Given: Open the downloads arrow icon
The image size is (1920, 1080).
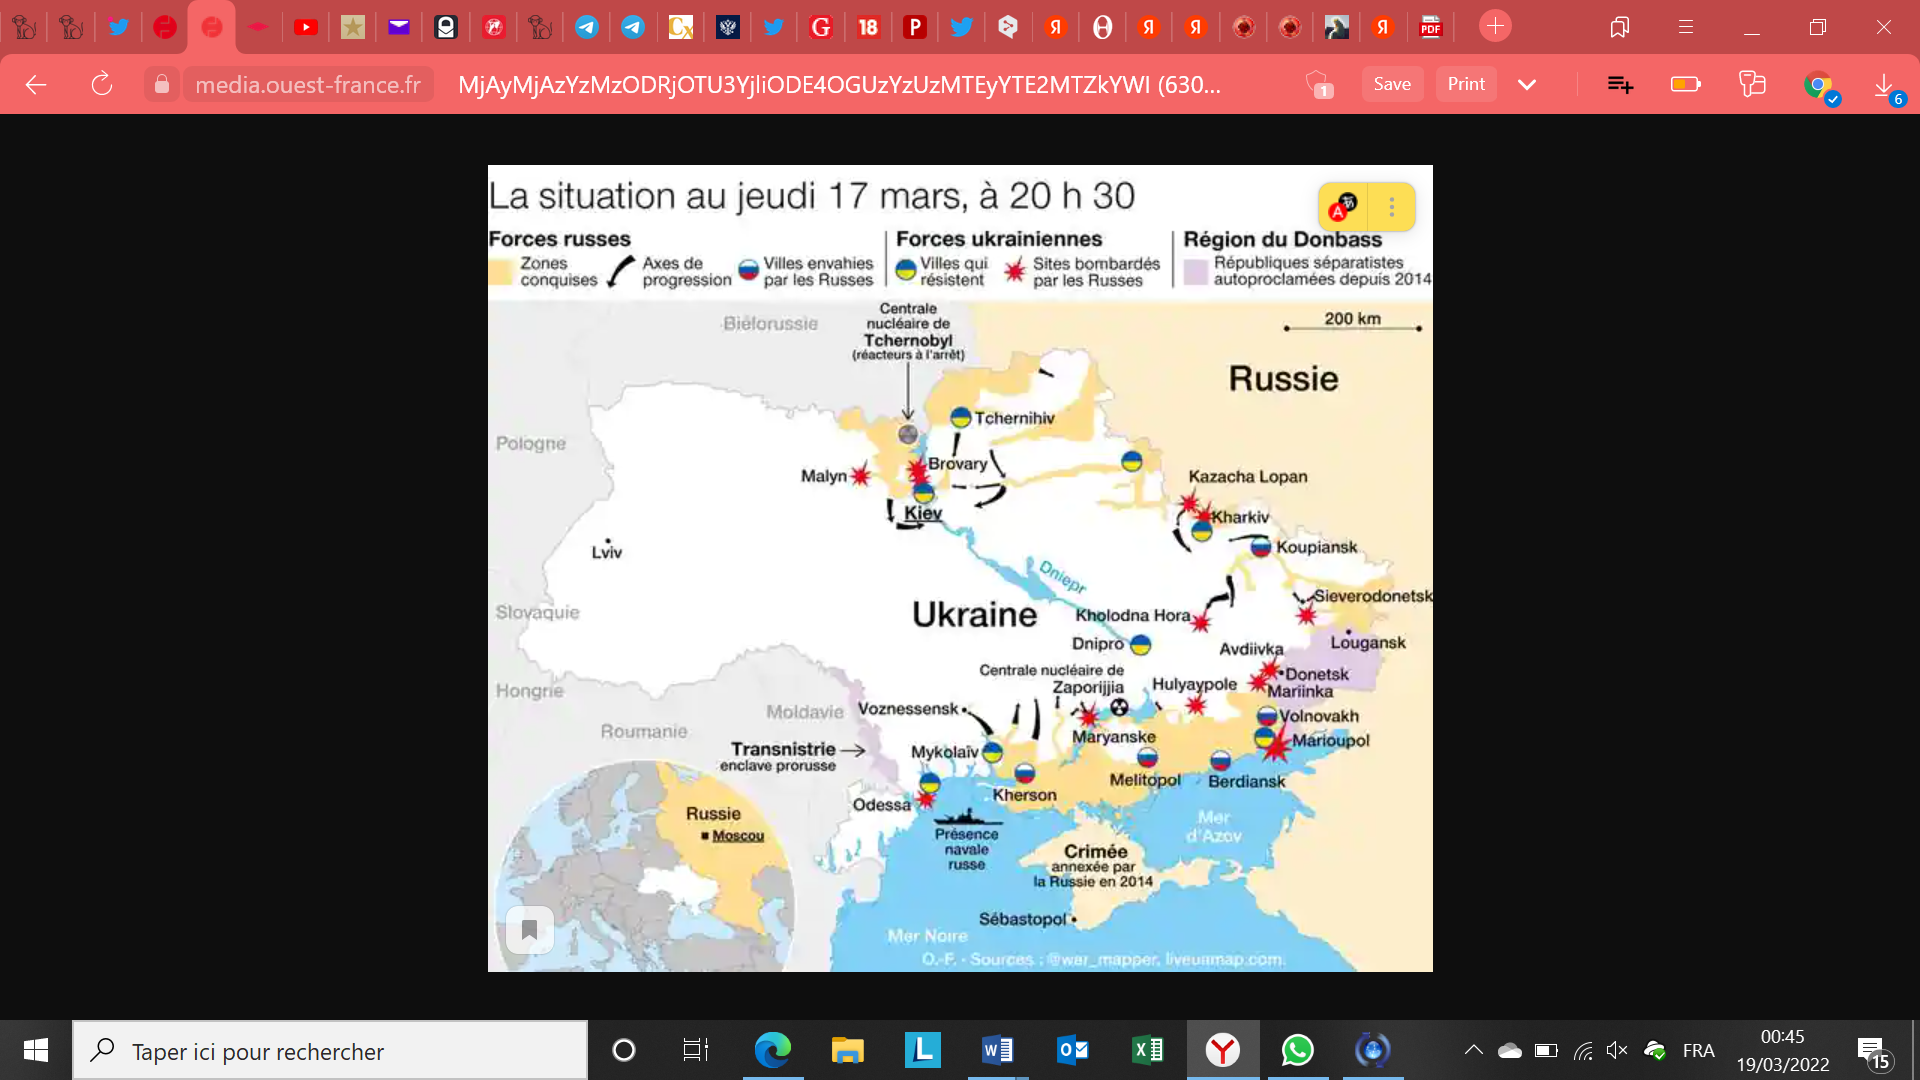Looking at the screenshot, I should (1884, 85).
